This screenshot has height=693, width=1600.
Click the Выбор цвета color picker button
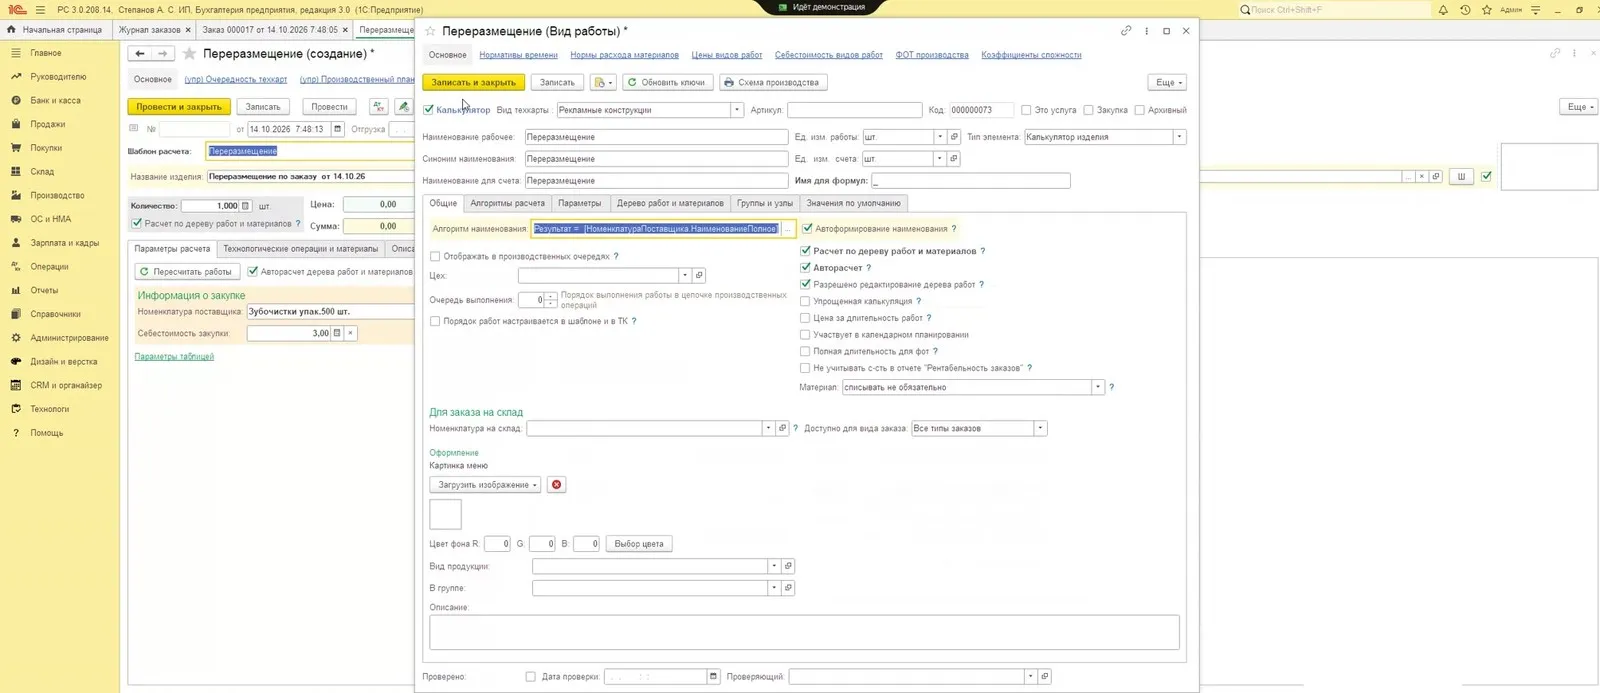[x=639, y=544]
